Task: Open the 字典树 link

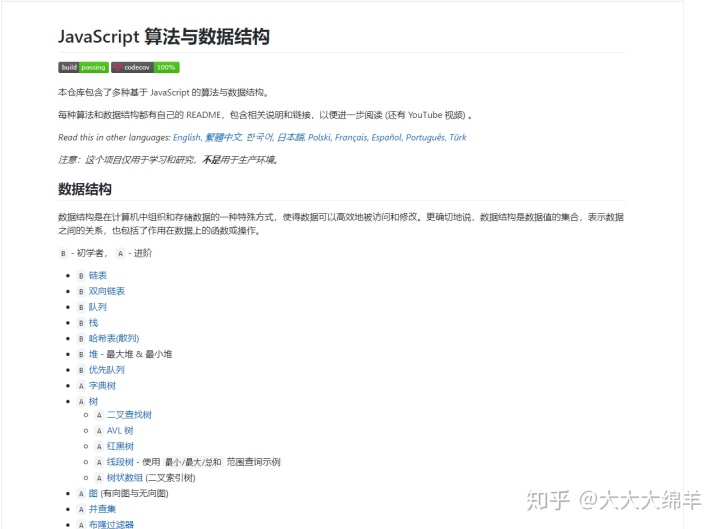Action: (x=102, y=386)
